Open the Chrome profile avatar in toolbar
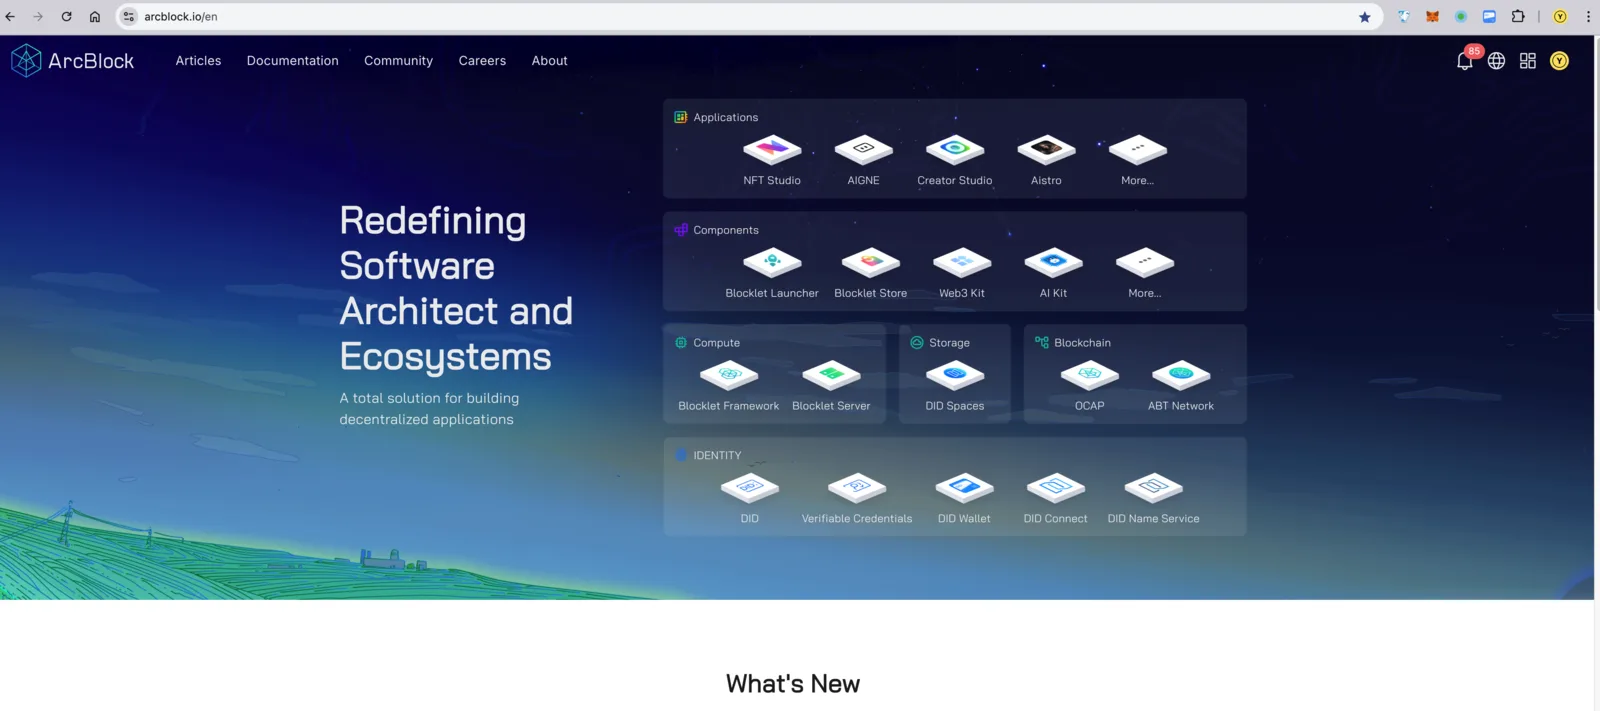The image size is (1600, 711). pyautogui.click(x=1559, y=17)
